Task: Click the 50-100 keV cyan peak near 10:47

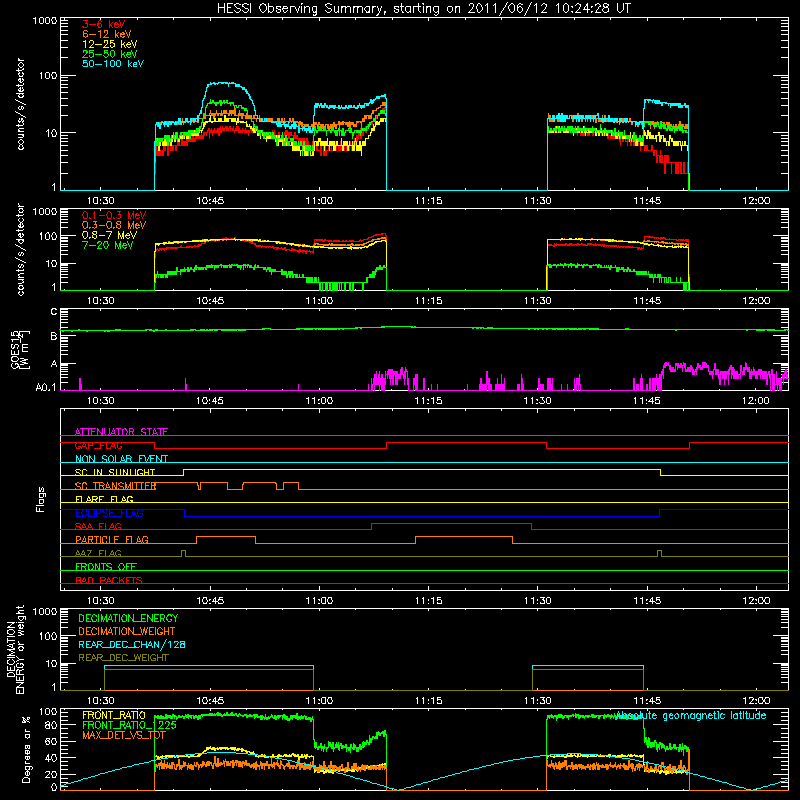Action: tap(224, 83)
